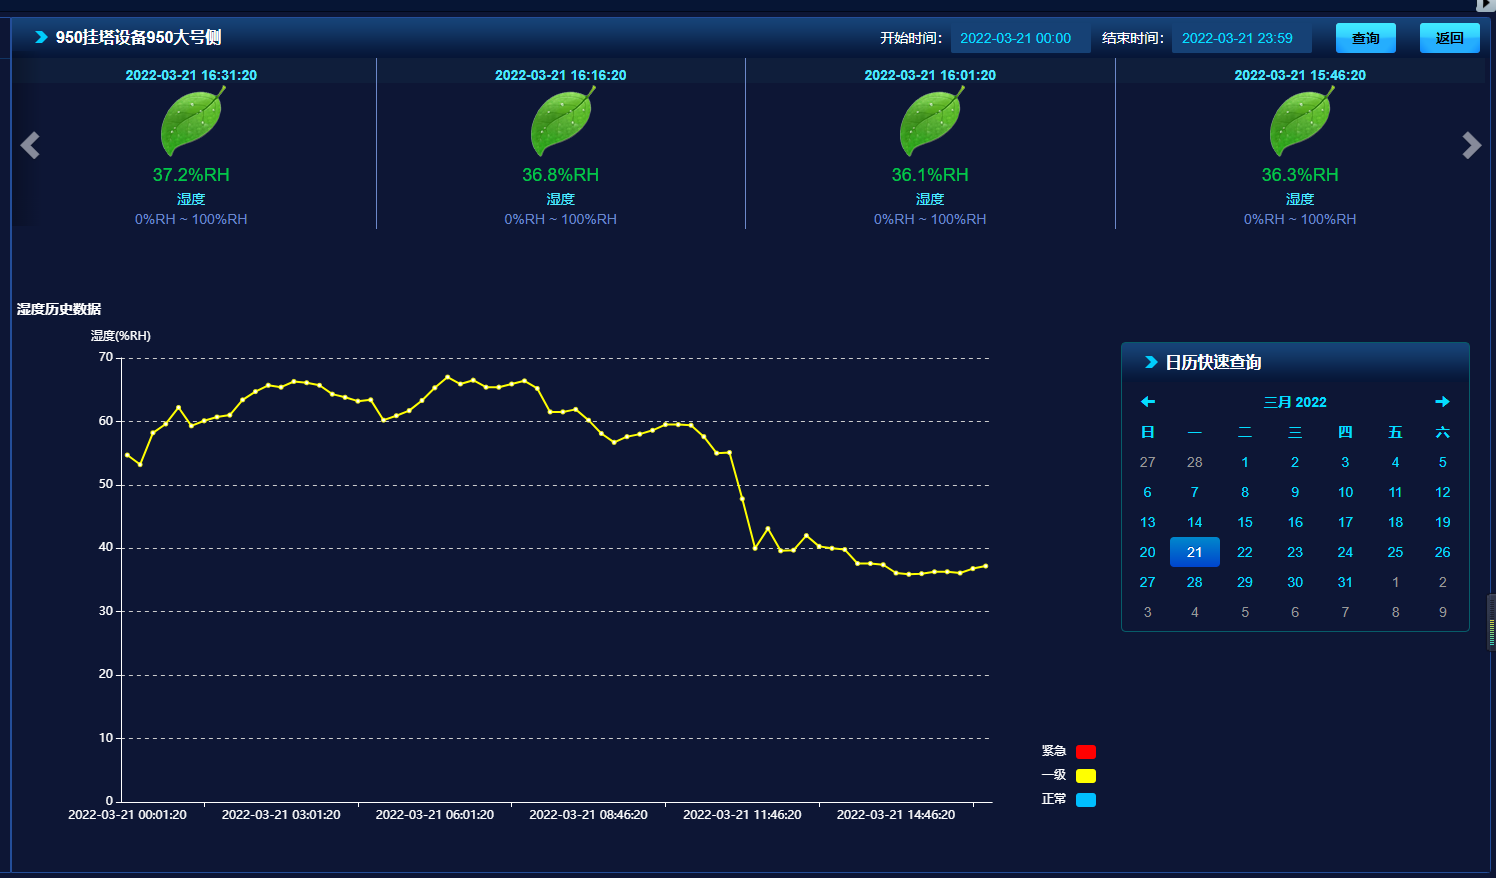Click last data point on humidity chart
This screenshot has width=1496, height=878.
point(985,566)
